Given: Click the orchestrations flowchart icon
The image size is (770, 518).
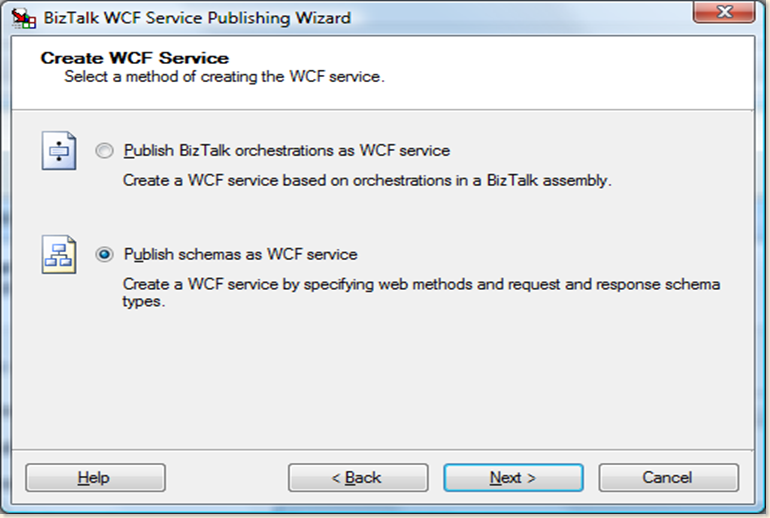Looking at the screenshot, I should 58,151.
